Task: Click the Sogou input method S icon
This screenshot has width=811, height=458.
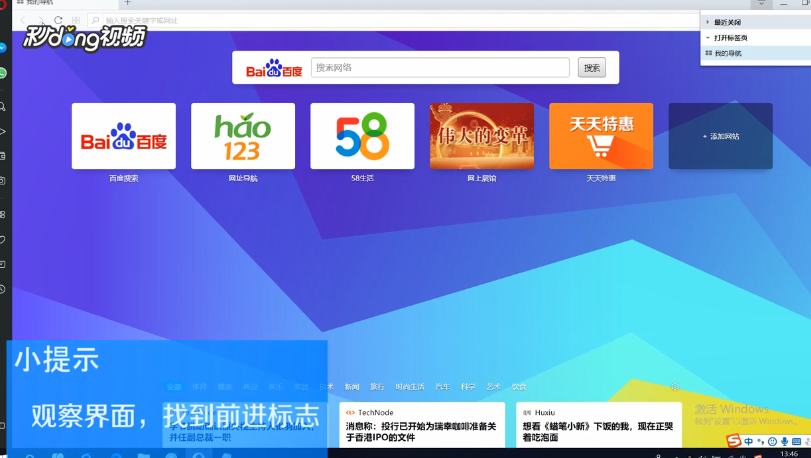Action: tap(733, 440)
